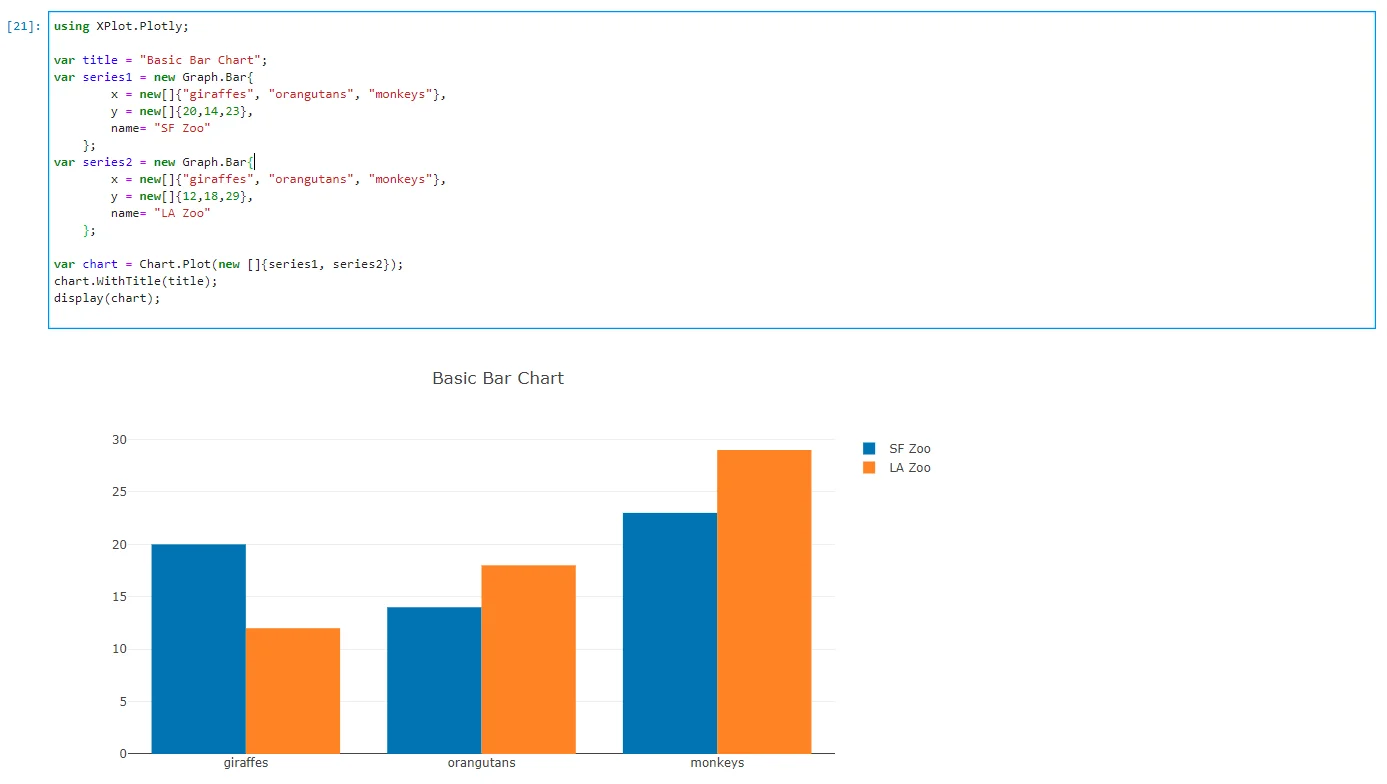This screenshot has width=1387, height=784.
Task: Place cursor on "using XPlot.Plotly;" line
Action: coord(121,26)
